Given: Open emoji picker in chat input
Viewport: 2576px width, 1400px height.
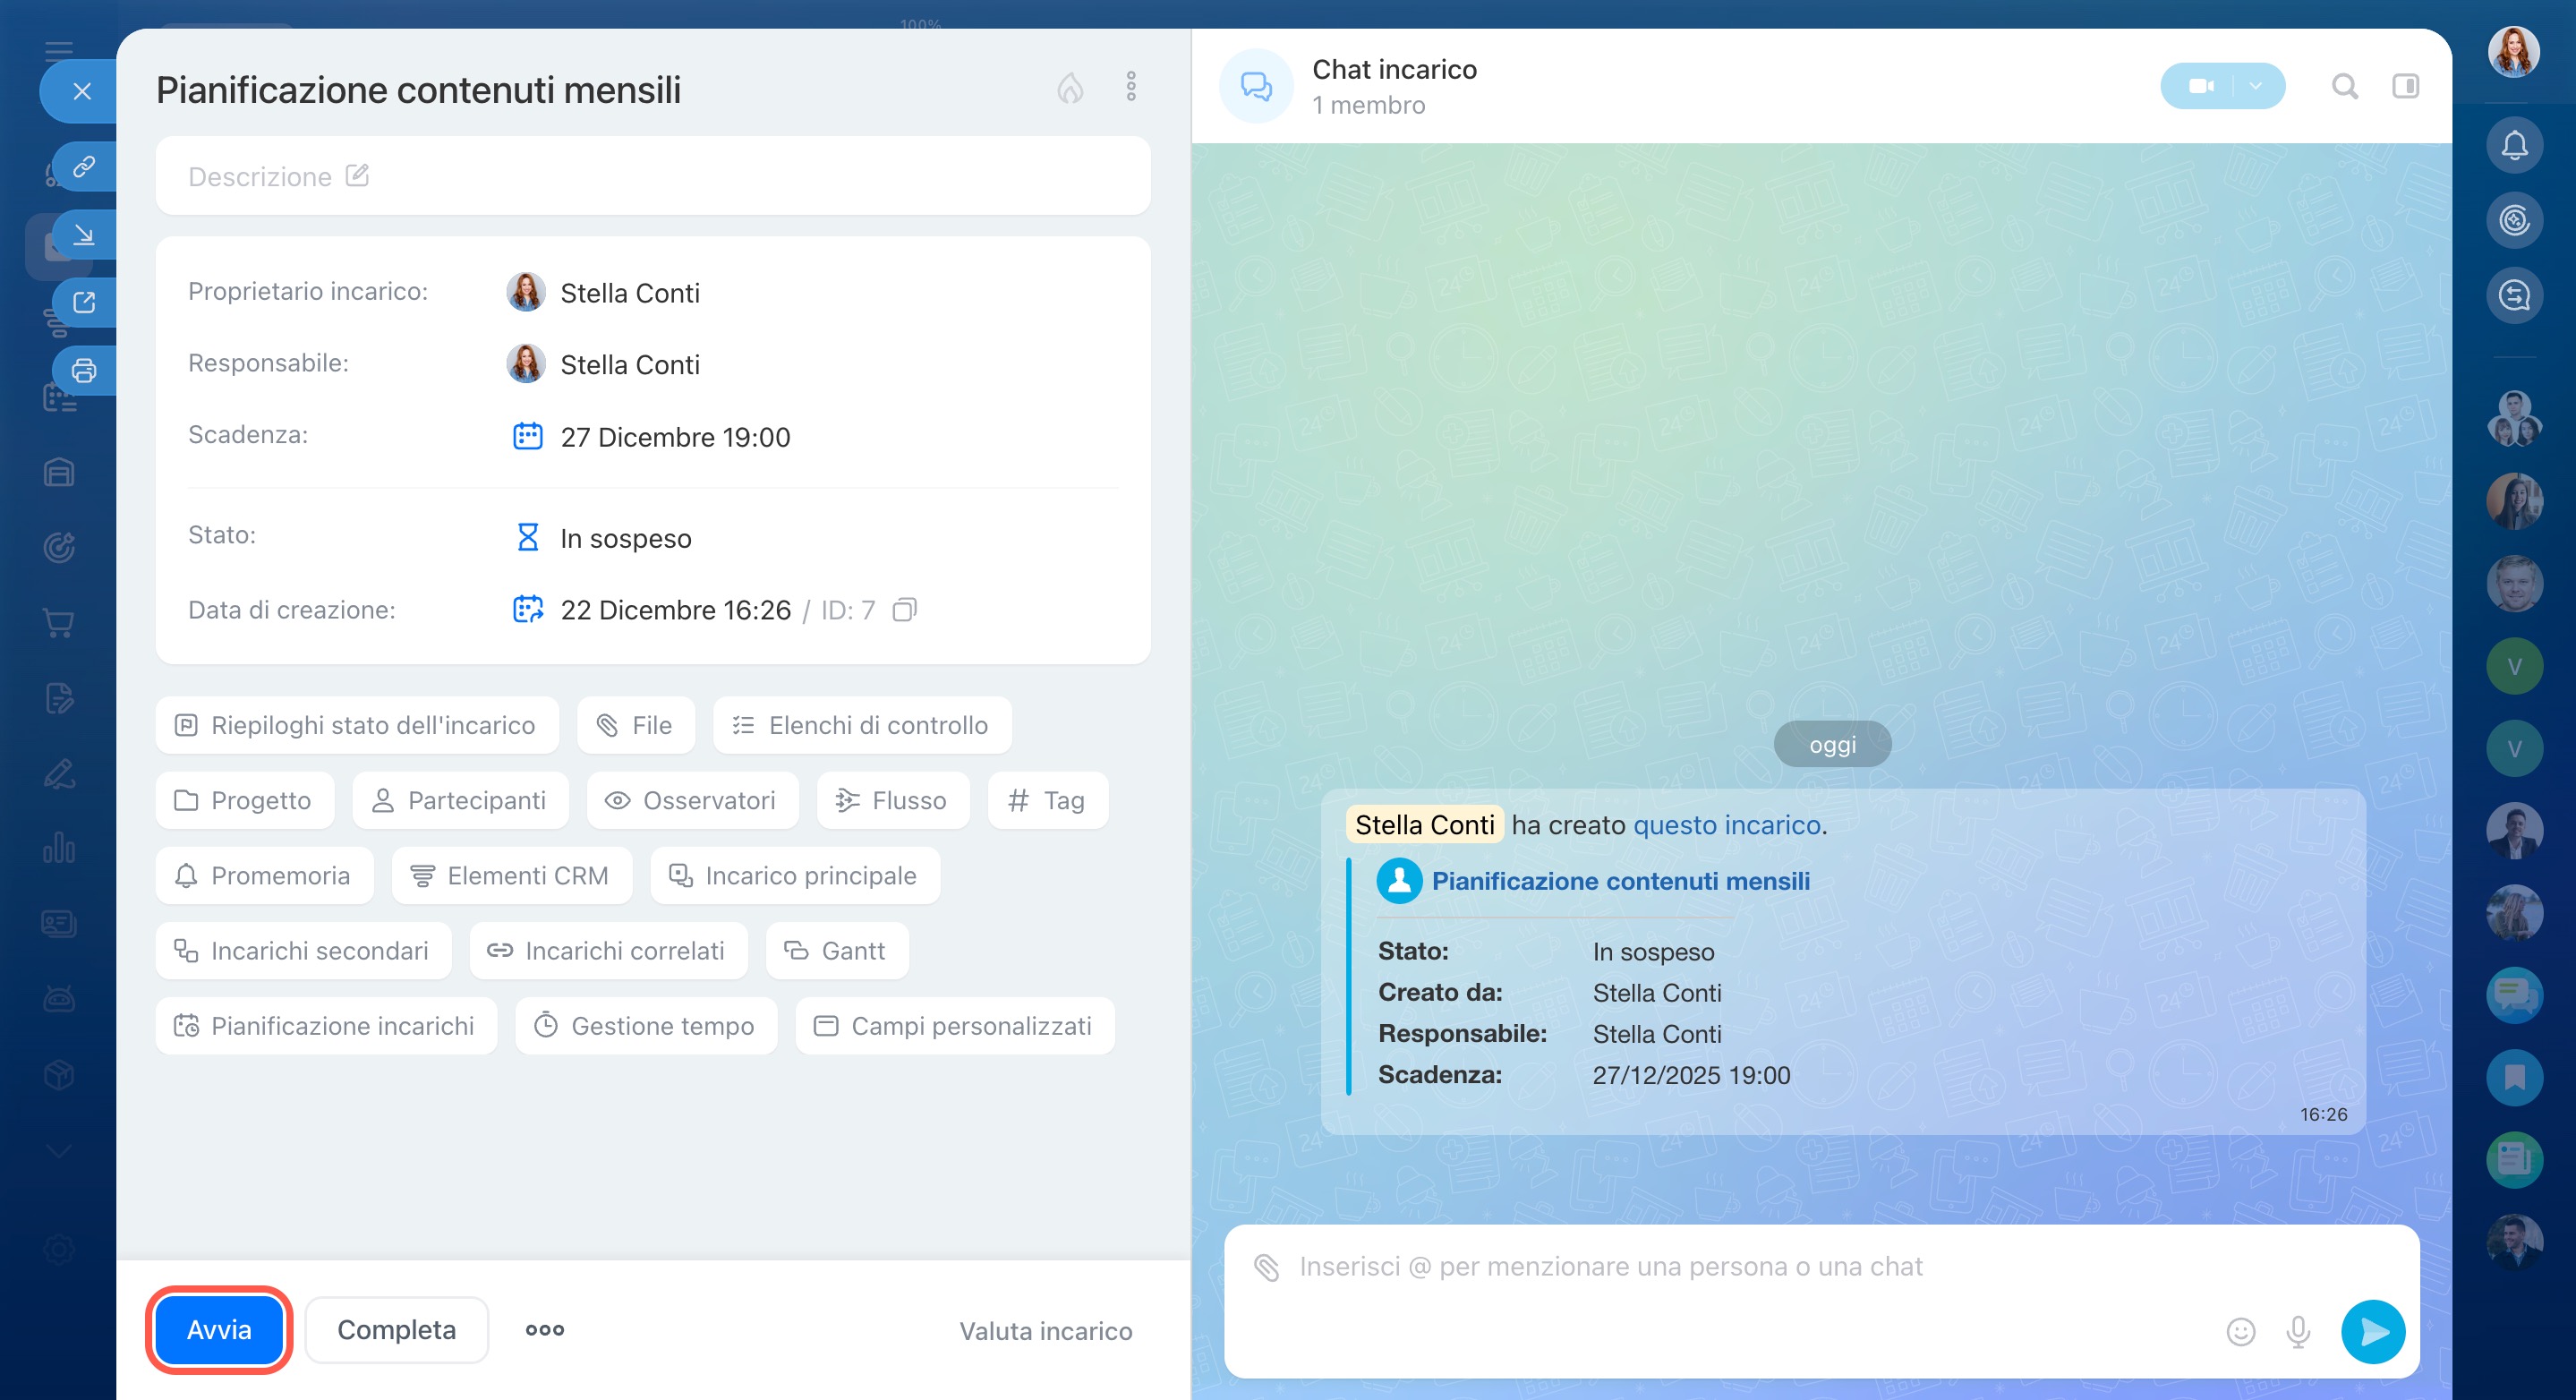Looking at the screenshot, I should pos(2240,1331).
